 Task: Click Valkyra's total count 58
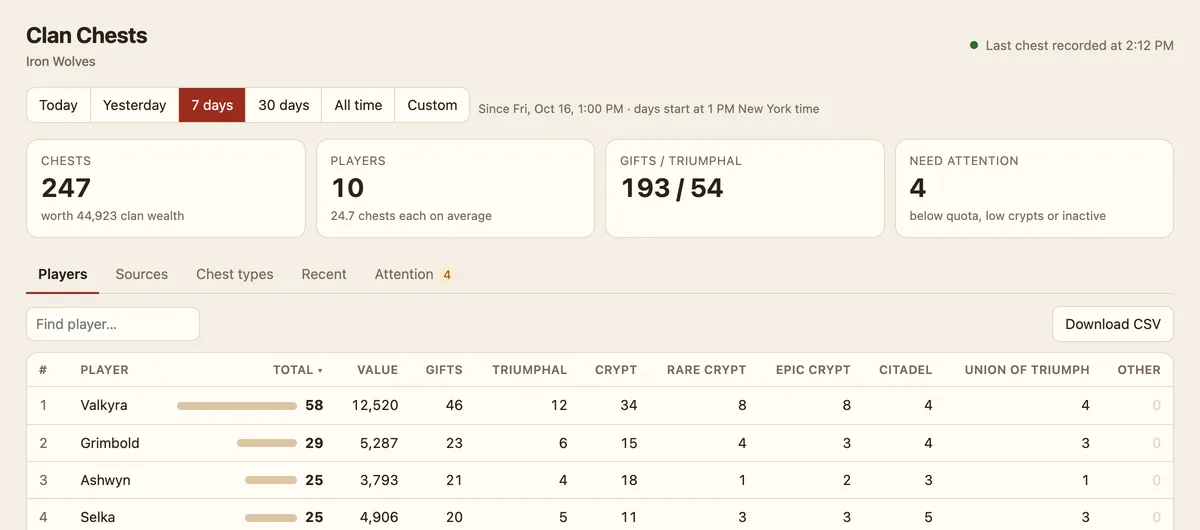click(315, 406)
